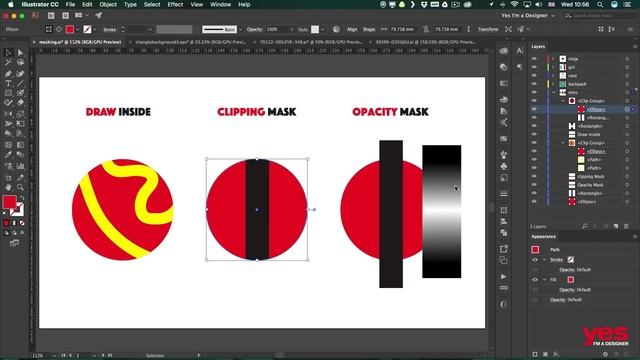Select the Eraser tool
The image size is (640, 360).
point(20,103)
